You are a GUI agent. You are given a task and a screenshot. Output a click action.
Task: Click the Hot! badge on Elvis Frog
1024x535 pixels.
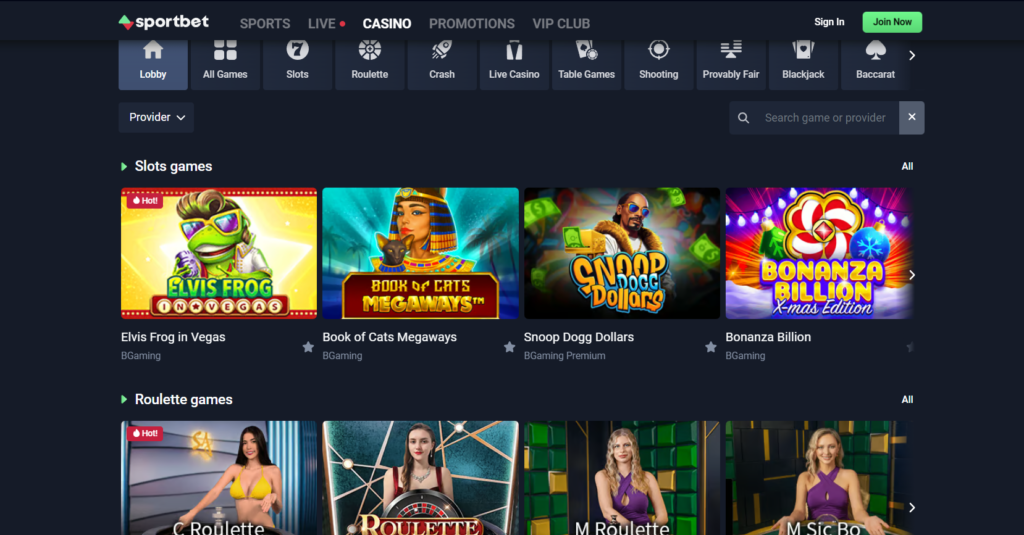pyautogui.click(x=145, y=201)
